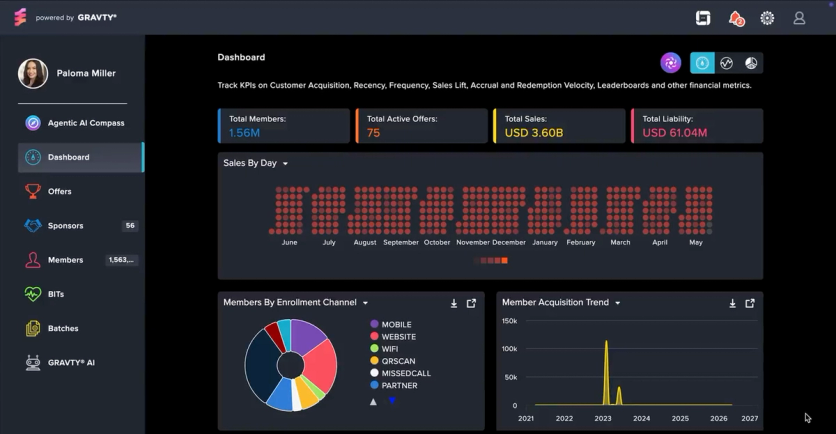836x434 pixels.
Task: Open Agentic AI Compass menu item
Action: pos(81,123)
